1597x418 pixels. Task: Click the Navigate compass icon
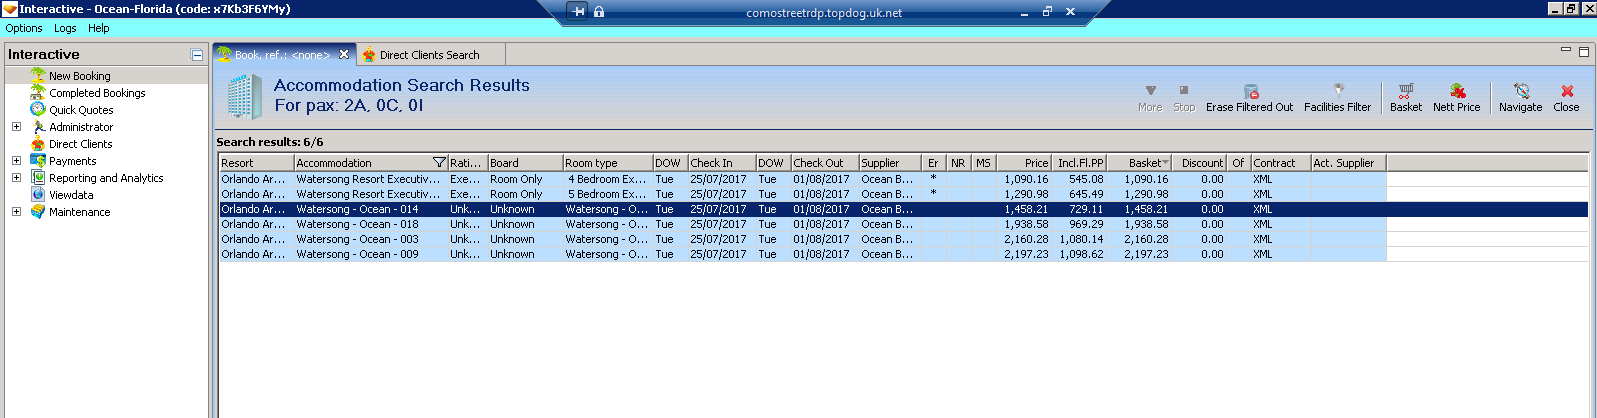[1521, 90]
